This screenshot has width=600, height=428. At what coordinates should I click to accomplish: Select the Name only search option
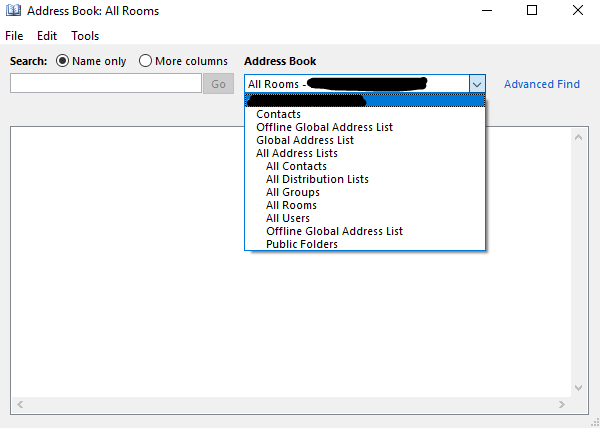point(91,61)
